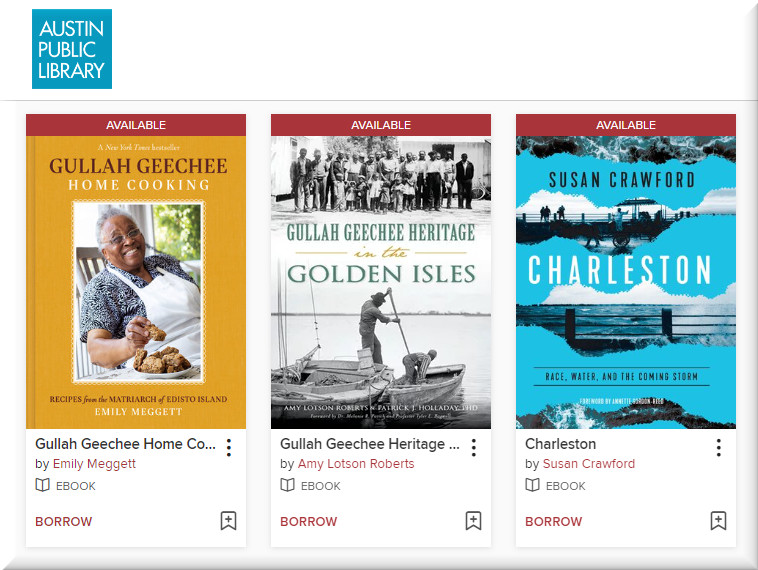Open the Charleston book cover
This screenshot has width=758, height=570.
point(626,282)
